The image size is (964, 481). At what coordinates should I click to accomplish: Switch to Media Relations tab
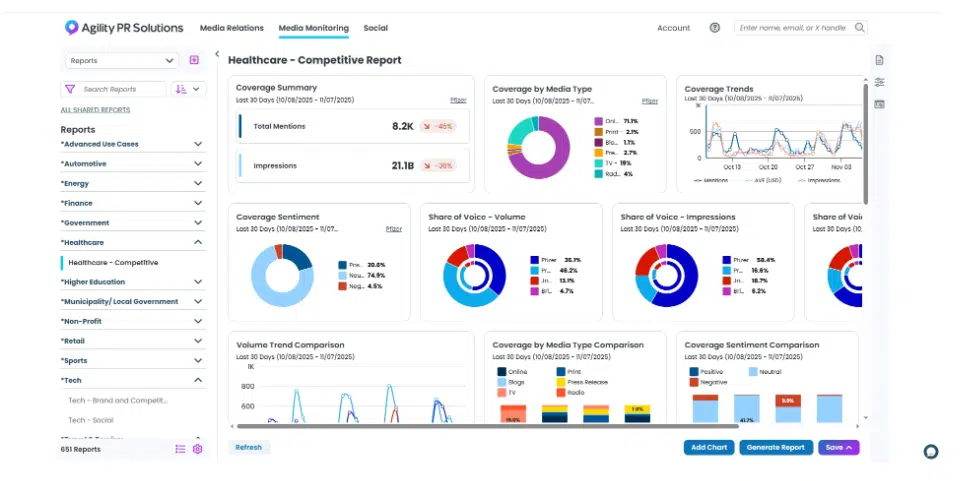232,28
